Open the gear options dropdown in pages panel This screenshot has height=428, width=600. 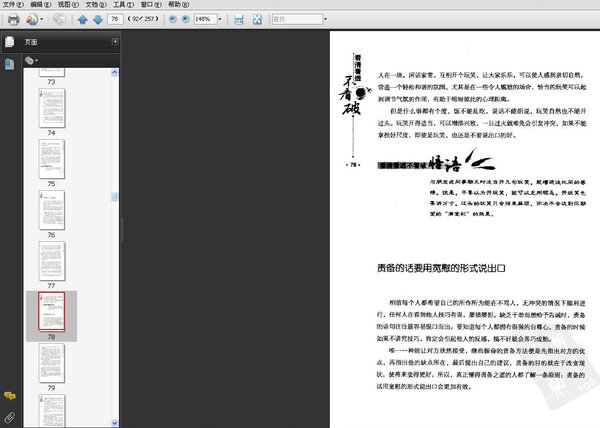(x=31, y=60)
